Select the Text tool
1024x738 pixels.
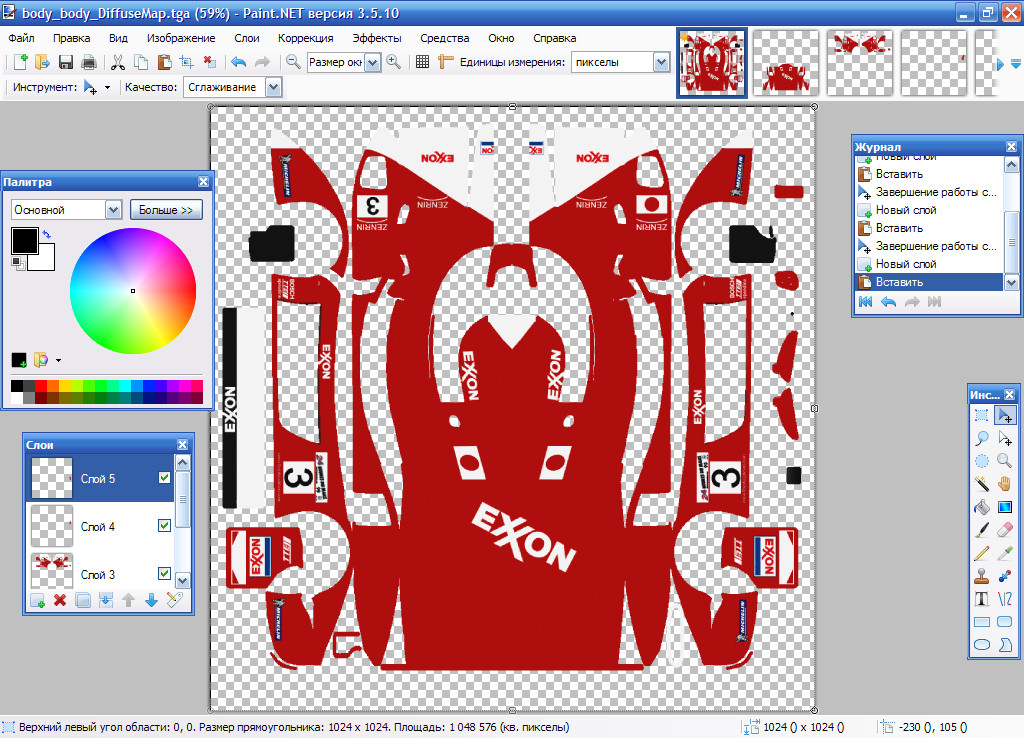point(981,599)
